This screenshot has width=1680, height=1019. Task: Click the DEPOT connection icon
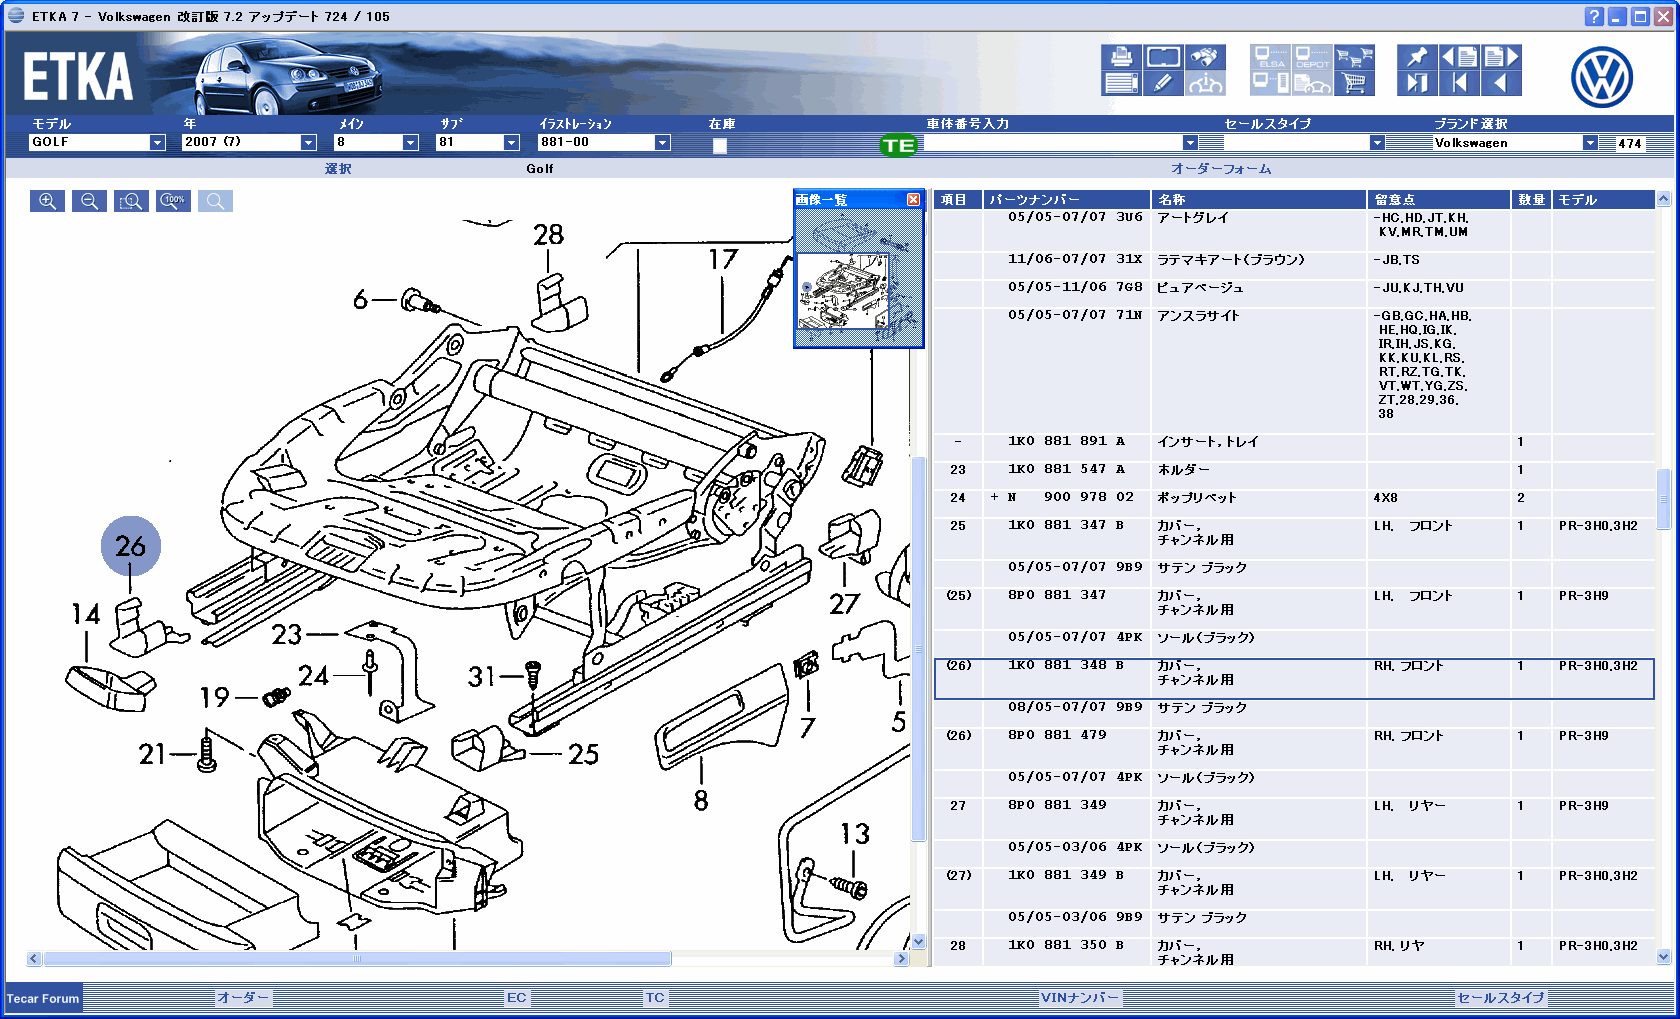(1312, 57)
